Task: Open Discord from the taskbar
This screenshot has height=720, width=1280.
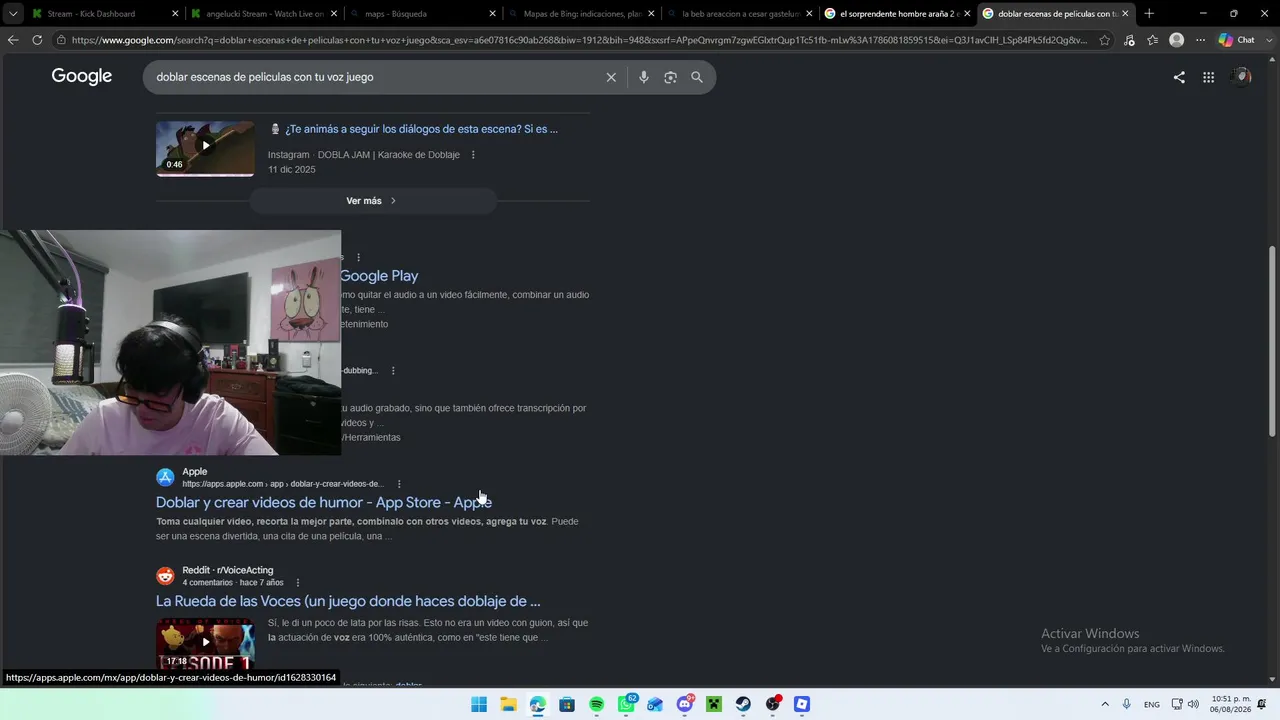Action: coord(685,704)
